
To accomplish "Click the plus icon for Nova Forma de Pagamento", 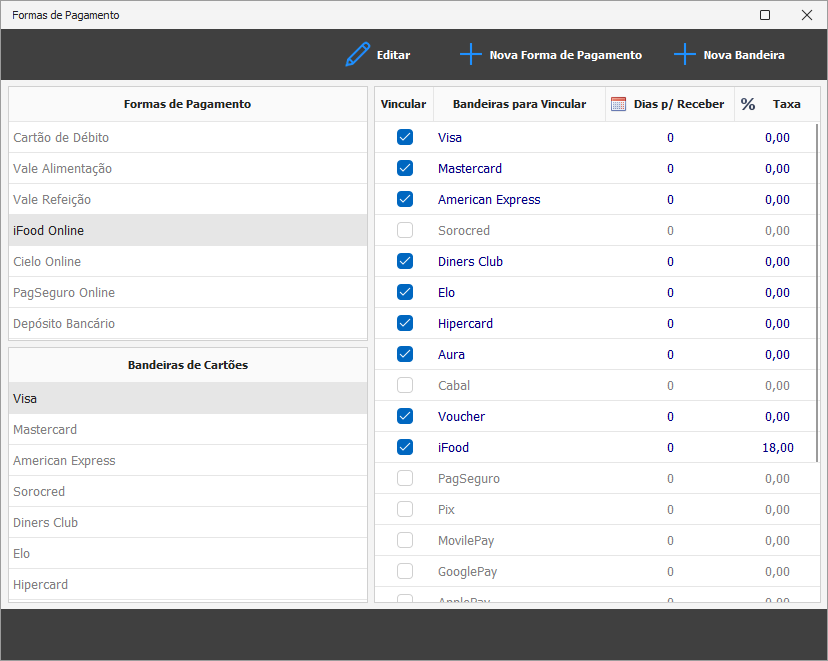I will pos(470,55).
